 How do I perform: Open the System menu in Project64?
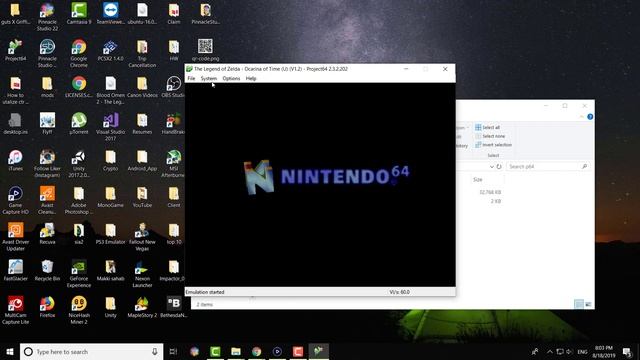209,78
